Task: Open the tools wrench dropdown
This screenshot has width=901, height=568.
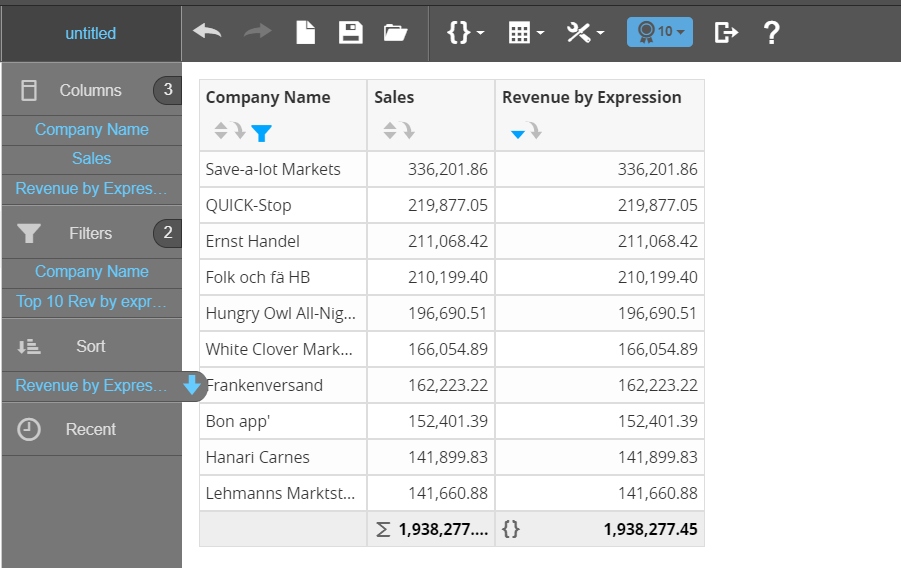Action: 585,32
